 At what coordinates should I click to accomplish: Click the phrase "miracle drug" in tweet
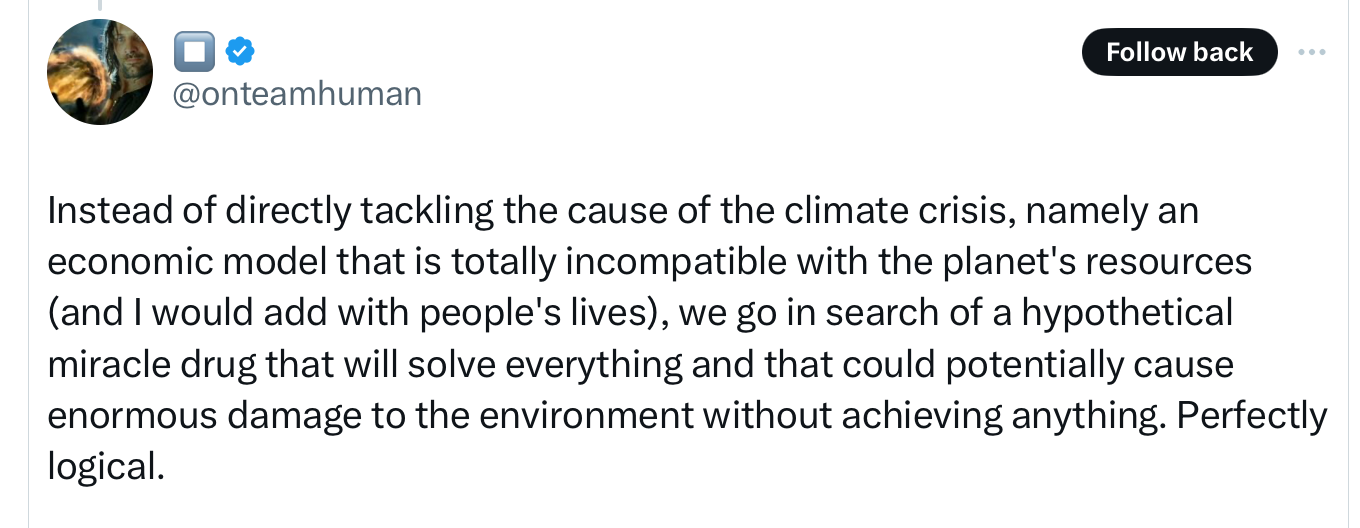pyautogui.click(x=149, y=364)
